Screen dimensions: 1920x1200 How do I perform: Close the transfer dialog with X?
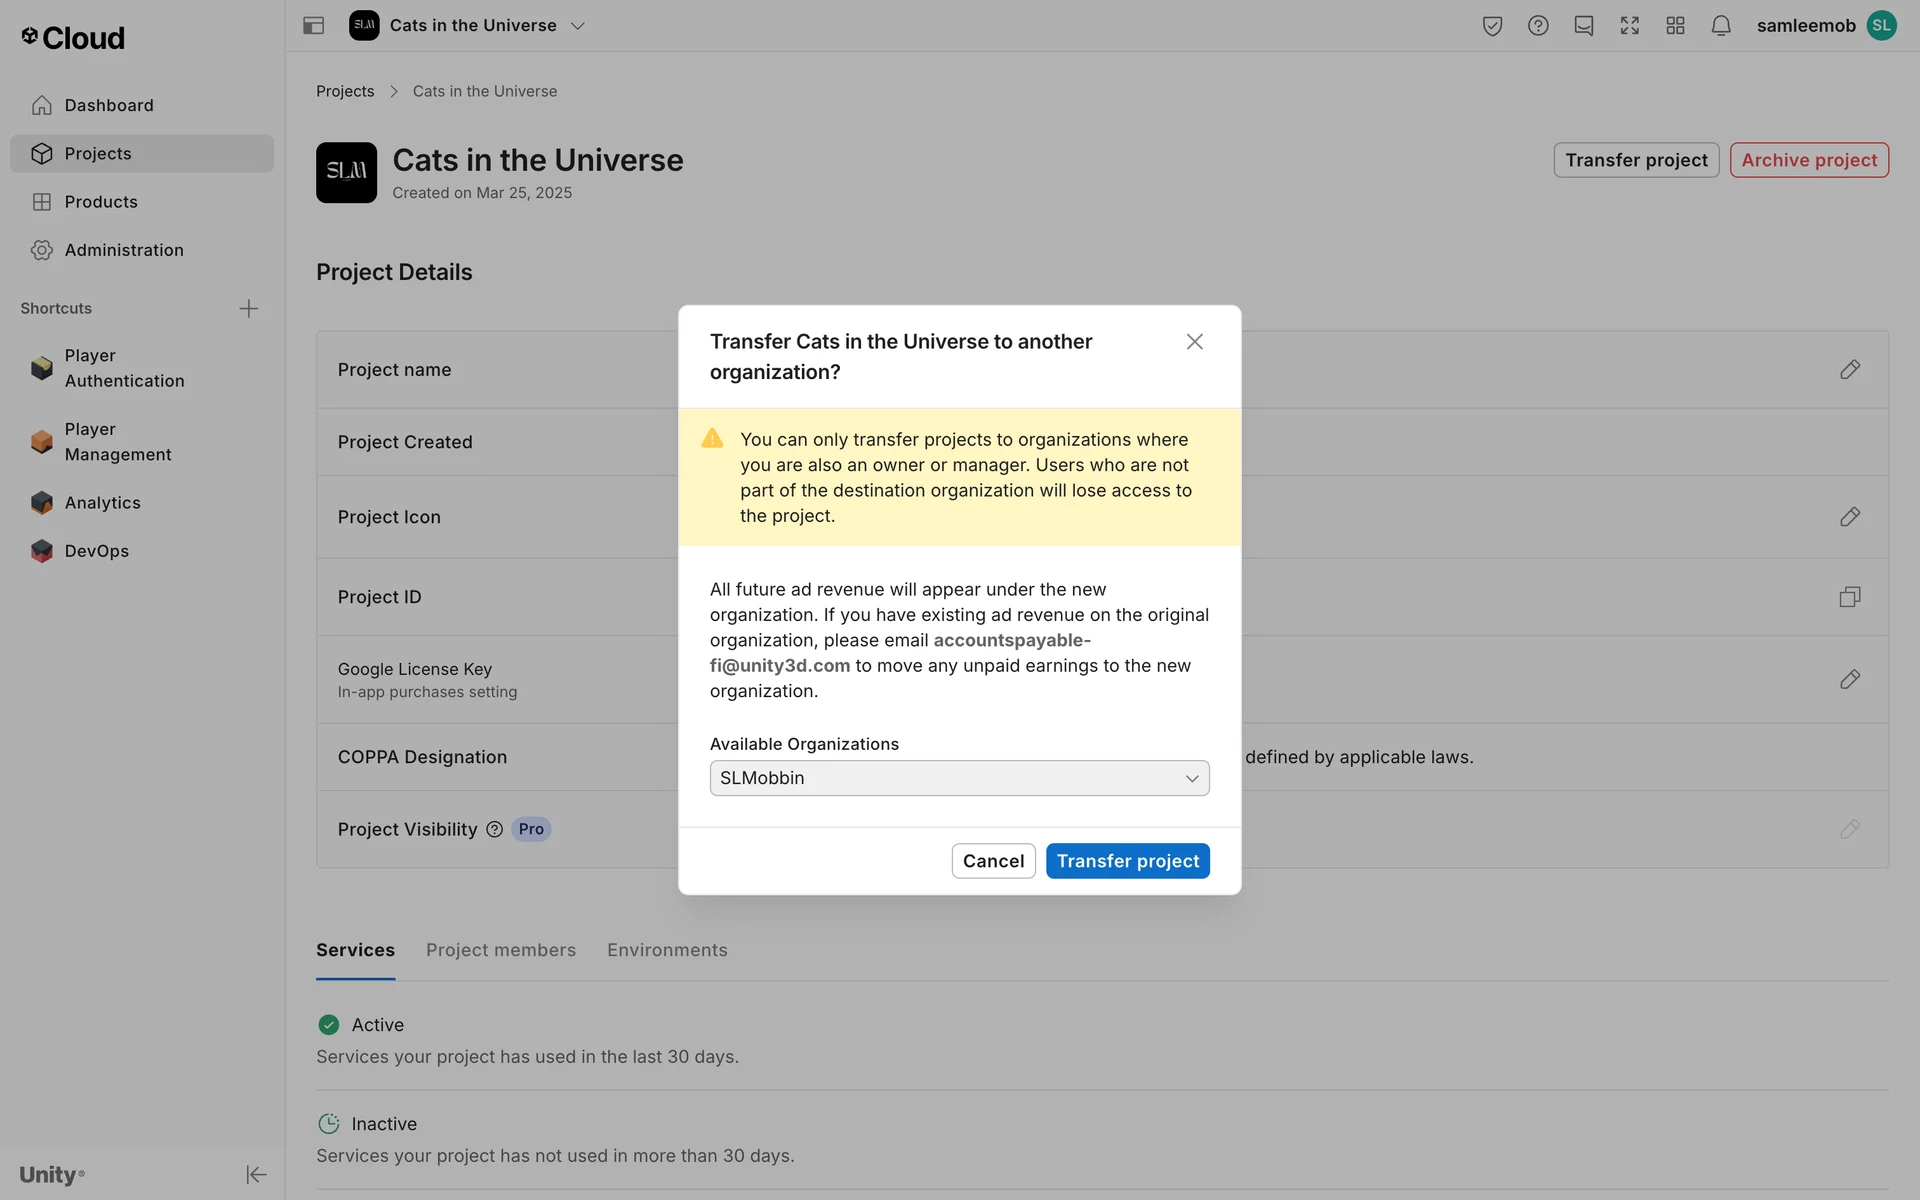1194,342
